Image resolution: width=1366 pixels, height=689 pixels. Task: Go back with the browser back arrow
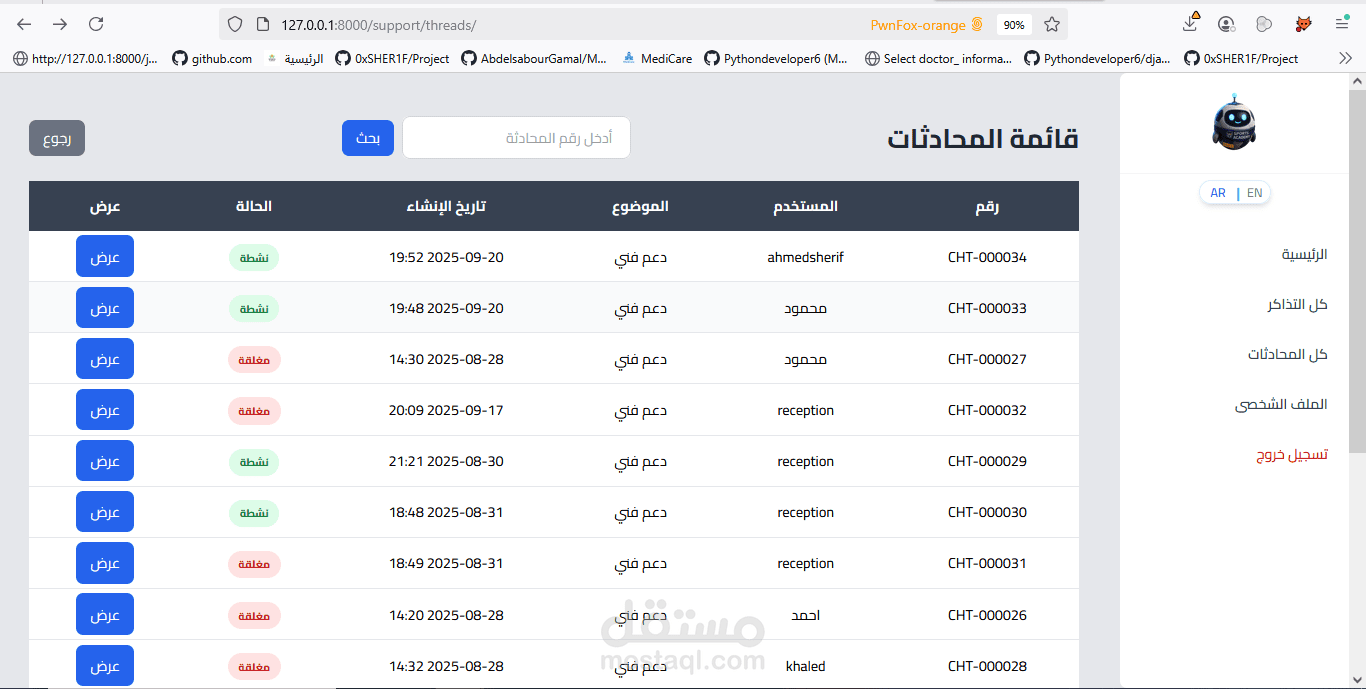(24, 24)
